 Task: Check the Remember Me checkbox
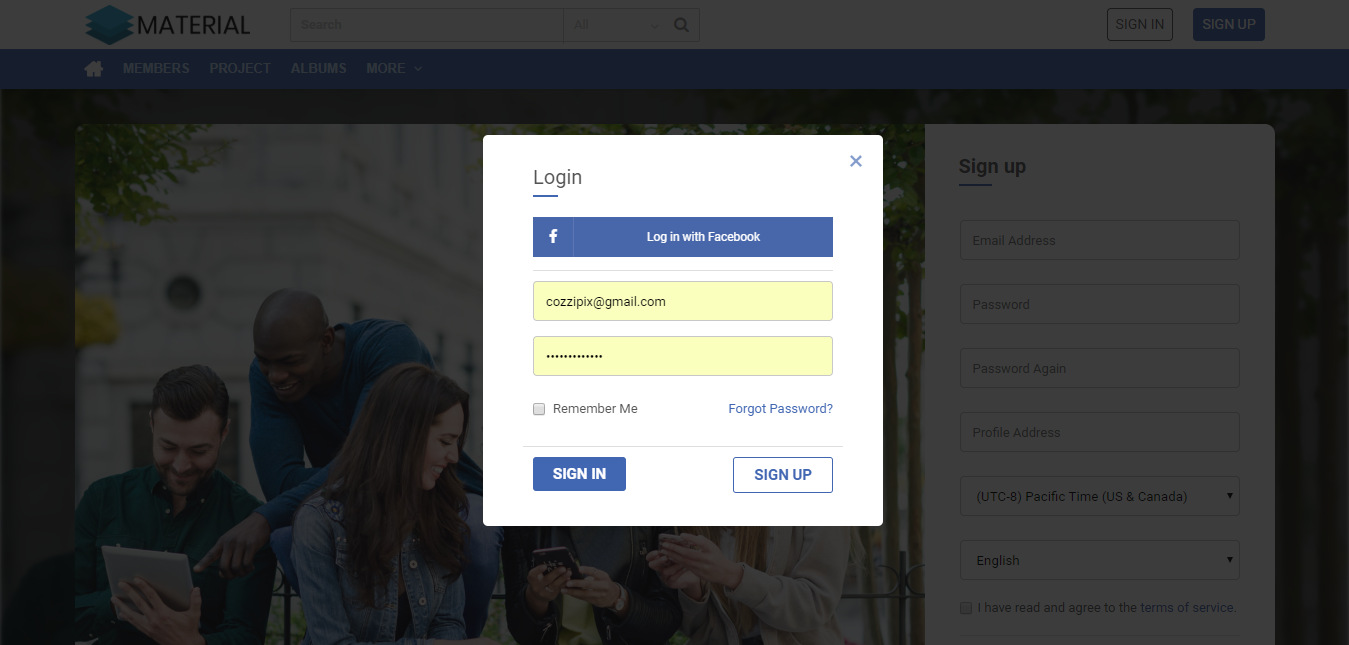coord(539,409)
